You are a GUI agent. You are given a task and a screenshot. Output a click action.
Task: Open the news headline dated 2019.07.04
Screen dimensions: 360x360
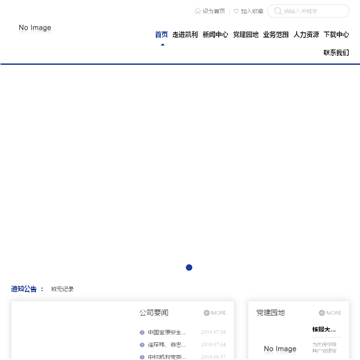167,345
